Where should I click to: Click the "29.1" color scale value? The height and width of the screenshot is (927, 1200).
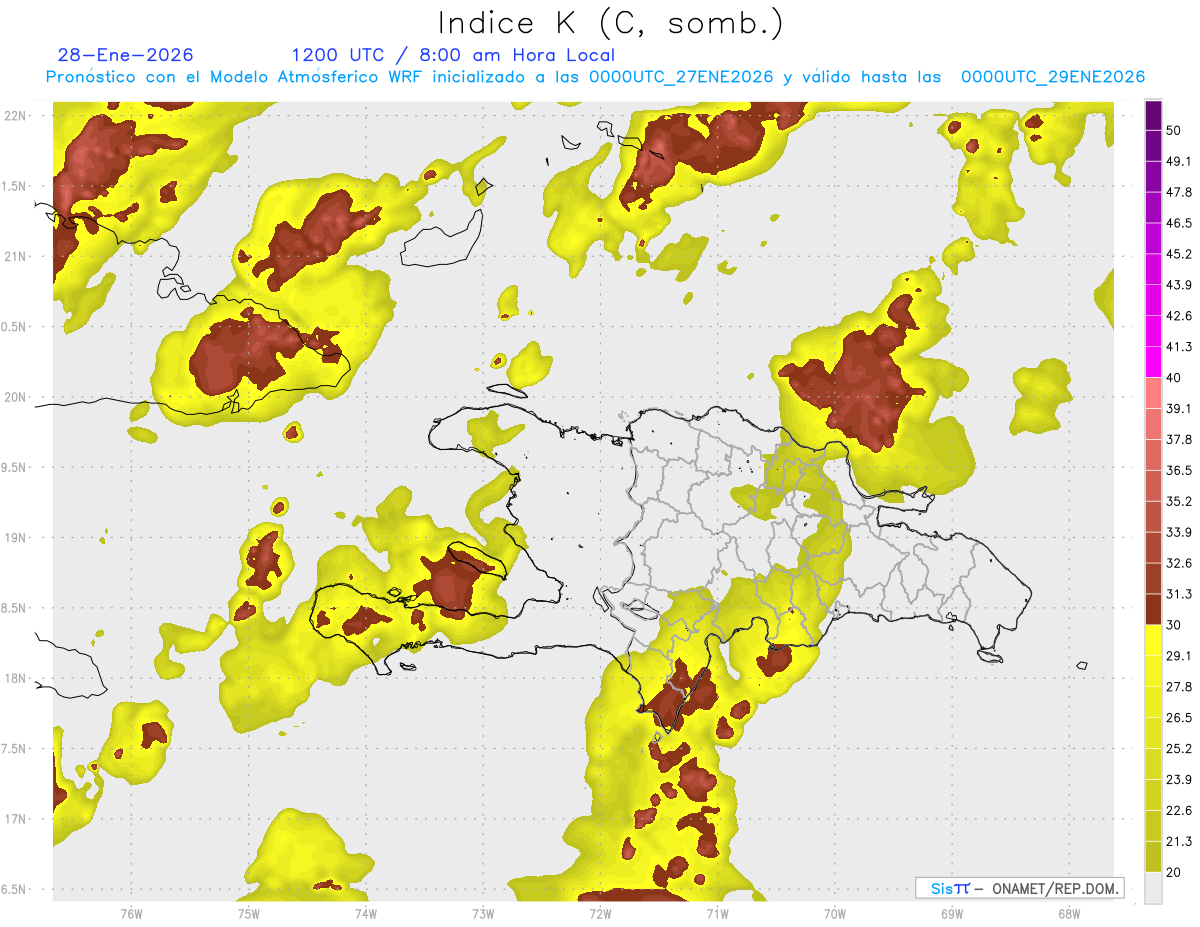(x=1179, y=656)
